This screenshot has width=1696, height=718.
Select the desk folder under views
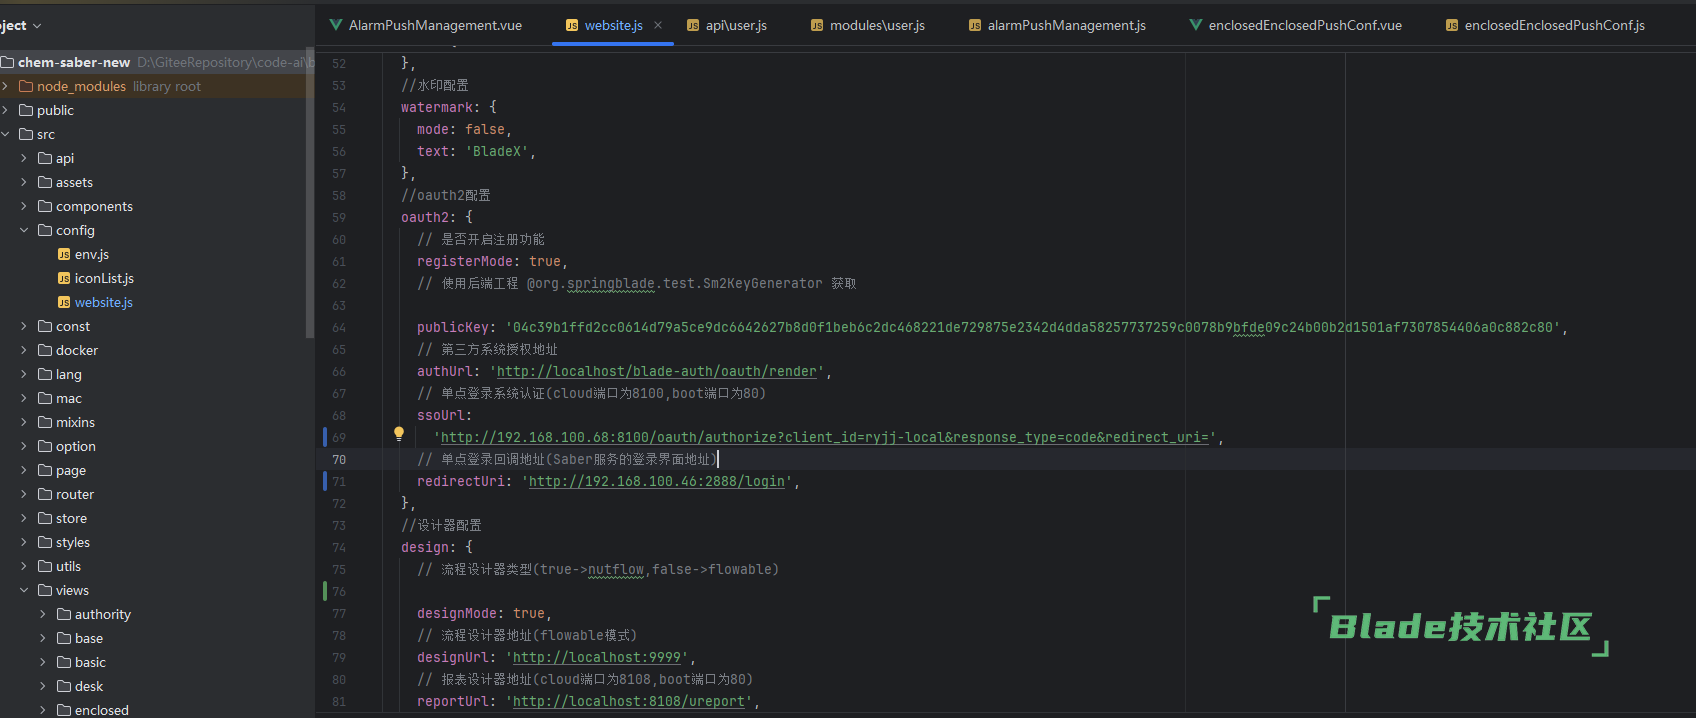[89, 686]
